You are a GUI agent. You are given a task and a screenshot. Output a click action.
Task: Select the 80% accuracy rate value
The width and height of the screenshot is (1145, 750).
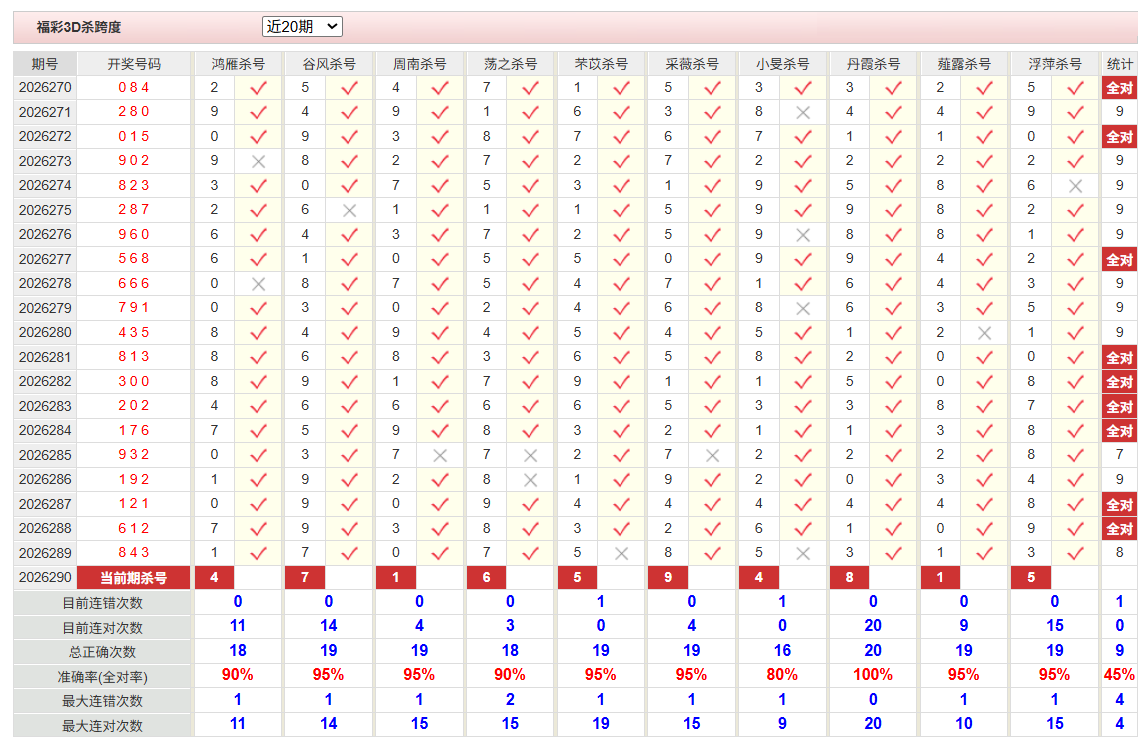(x=782, y=675)
